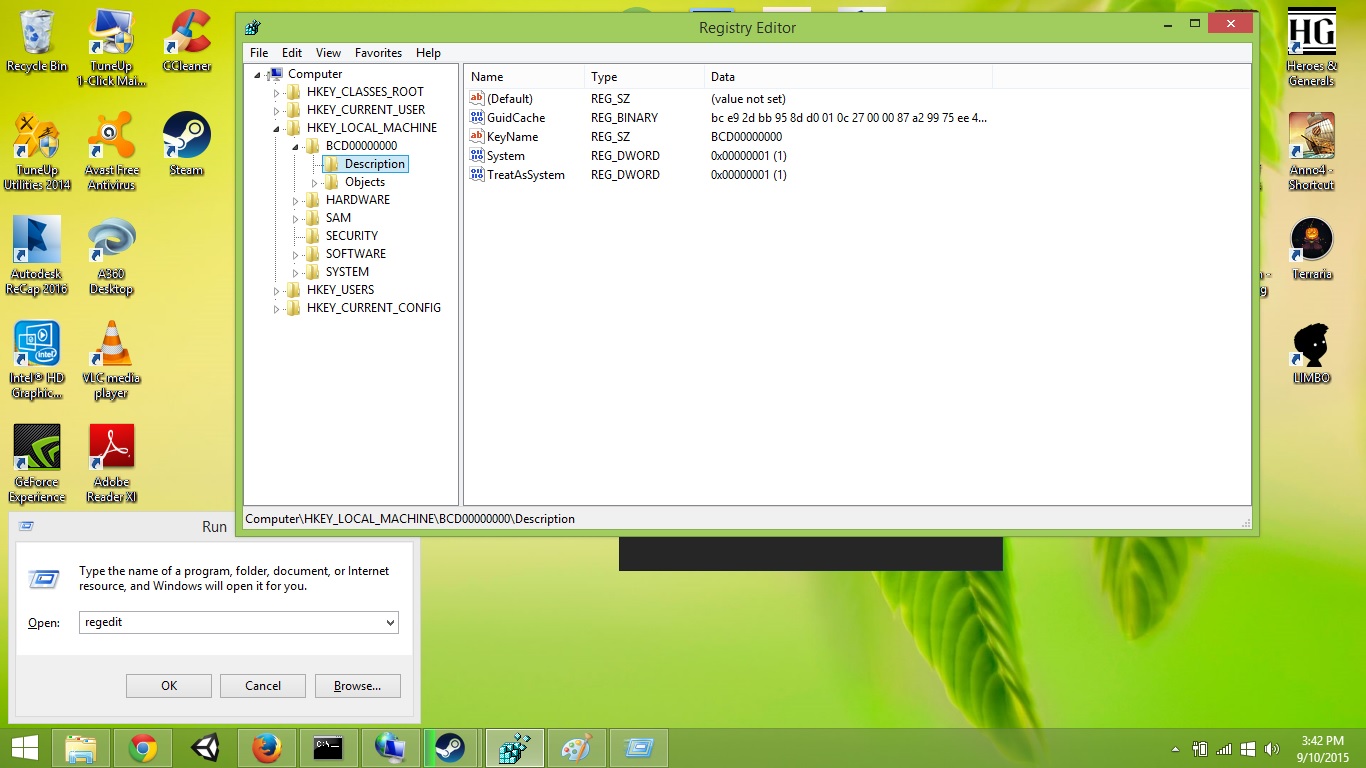This screenshot has height=768, width=1366.
Task: Start Terraria from its desktop shortcut
Action: pyautogui.click(x=1311, y=240)
